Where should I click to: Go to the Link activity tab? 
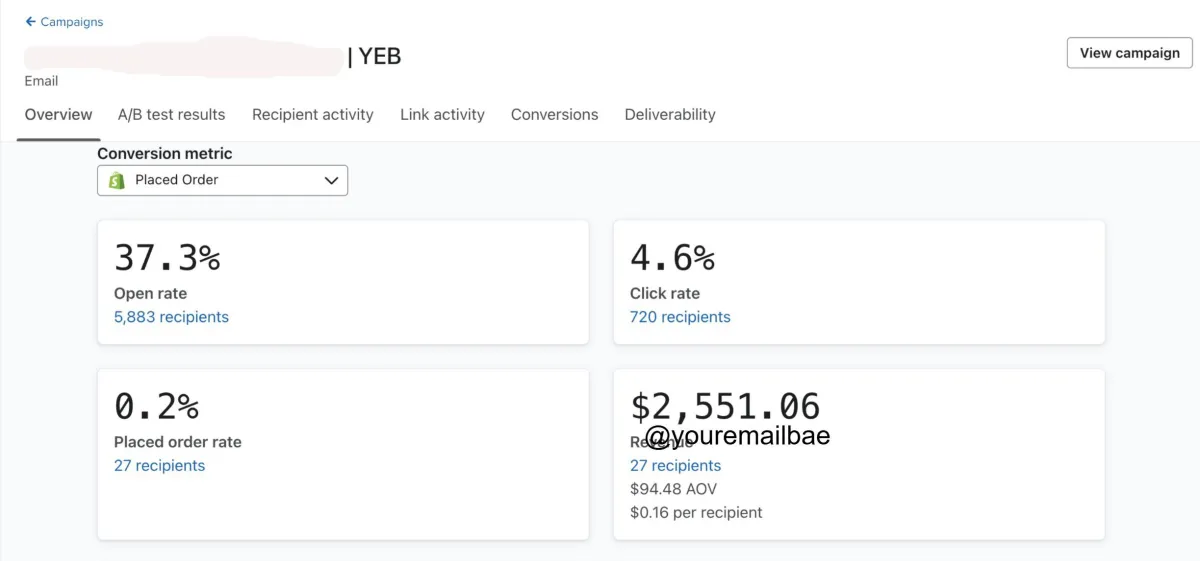442,115
